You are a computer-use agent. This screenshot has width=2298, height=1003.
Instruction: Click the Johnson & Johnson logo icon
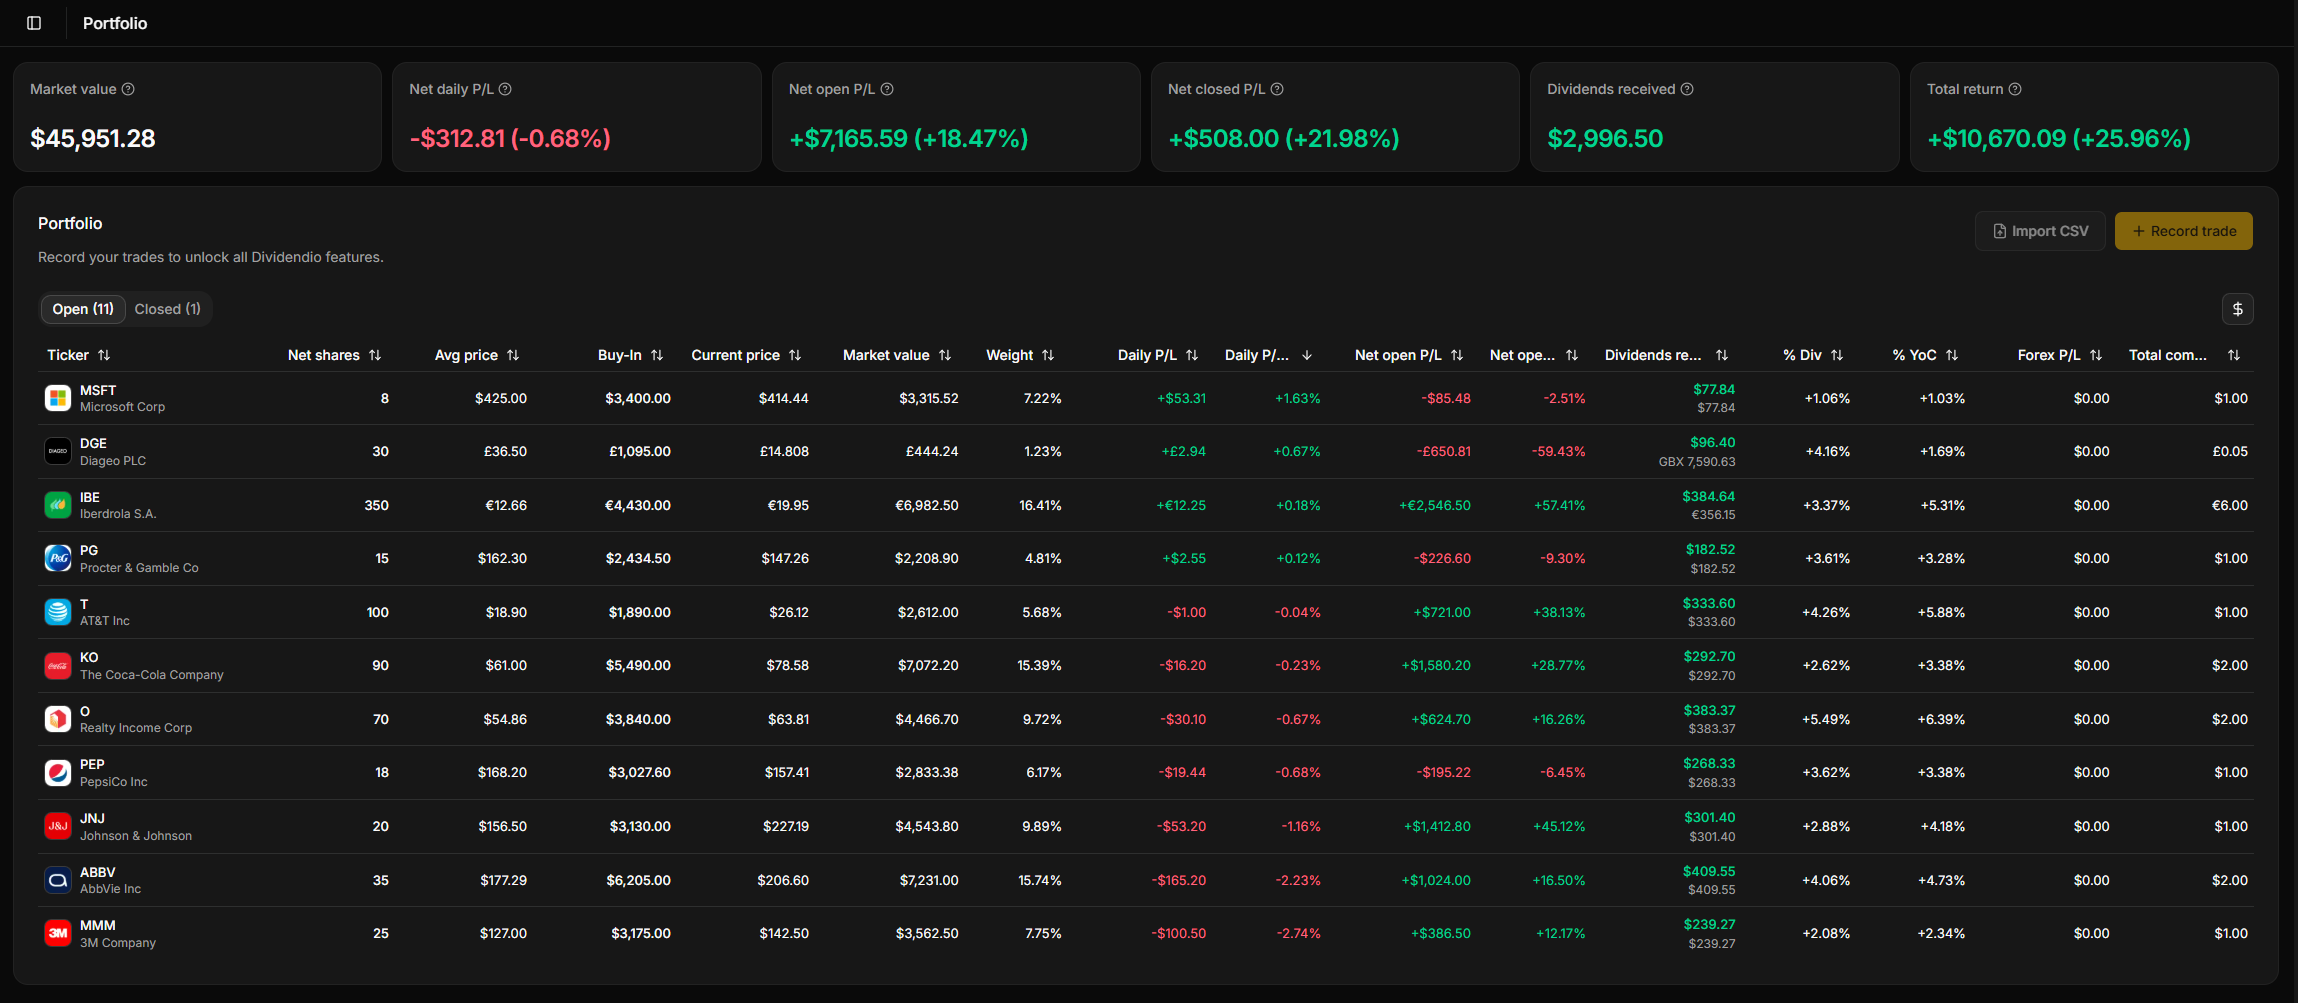pyautogui.click(x=58, y=826)
